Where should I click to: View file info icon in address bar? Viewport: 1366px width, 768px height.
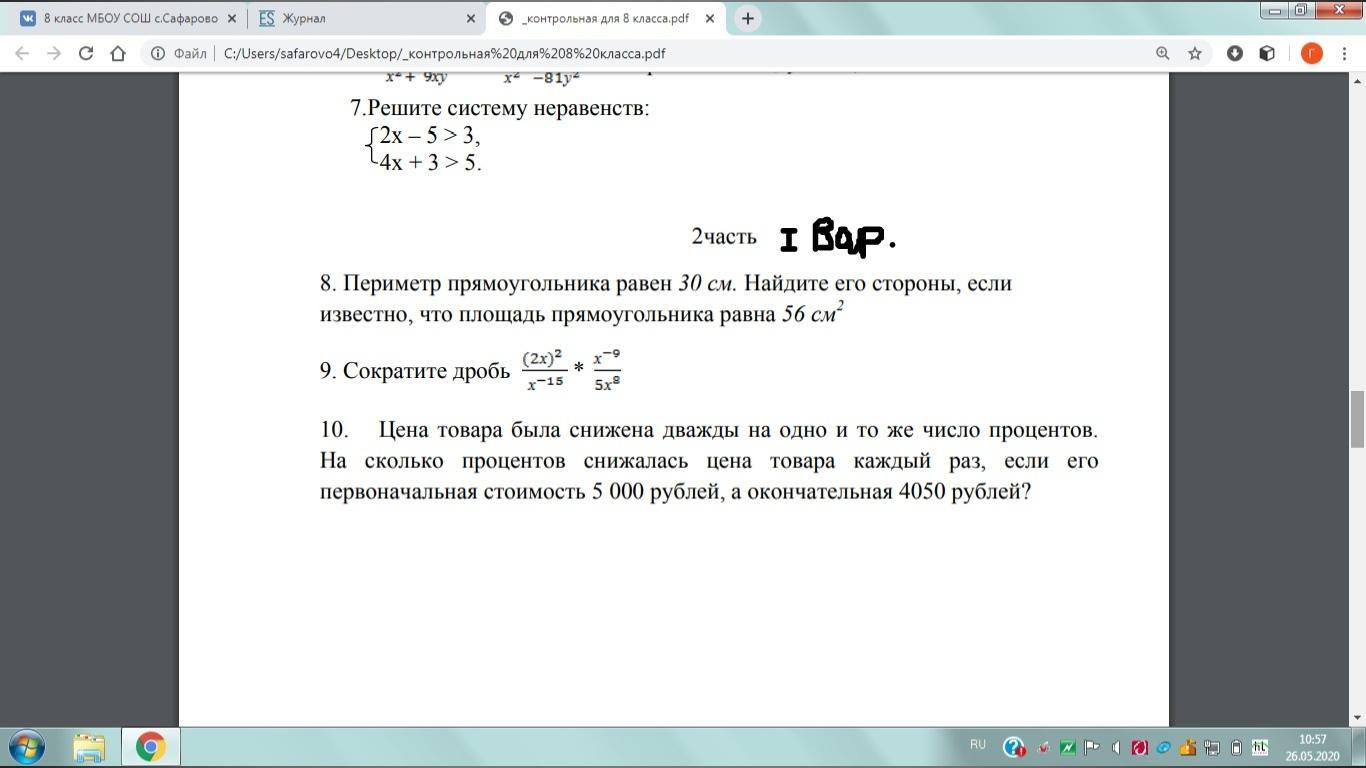[x=158, y=54]
